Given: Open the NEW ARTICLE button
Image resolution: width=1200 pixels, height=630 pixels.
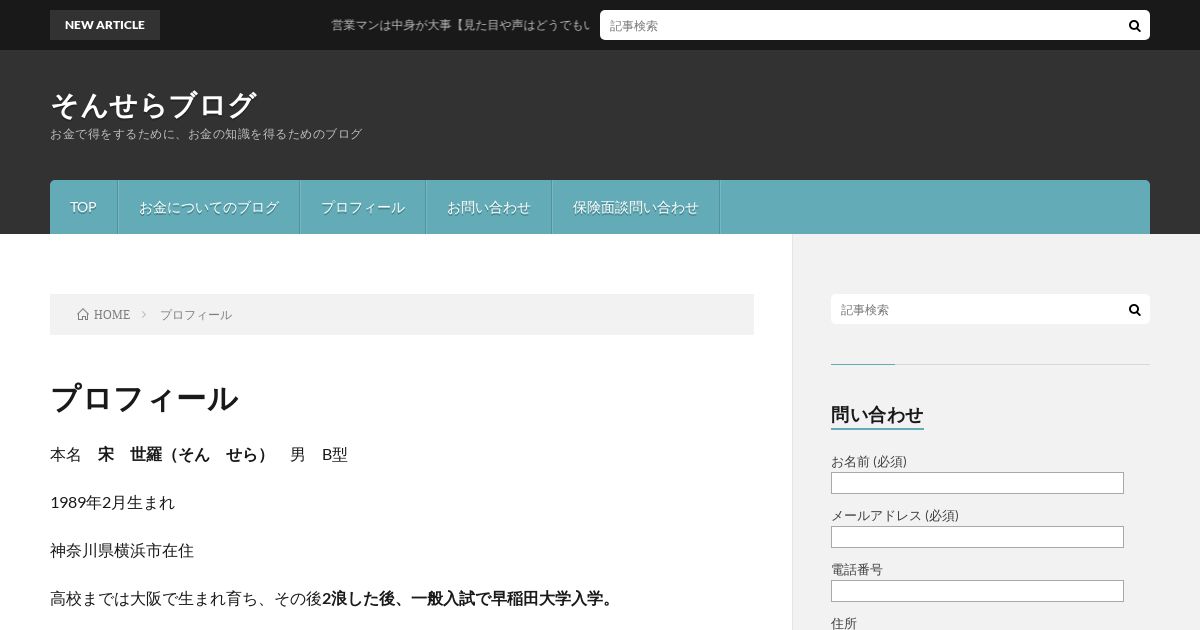Looking at the screenshot, I should (x=105, y=25).
